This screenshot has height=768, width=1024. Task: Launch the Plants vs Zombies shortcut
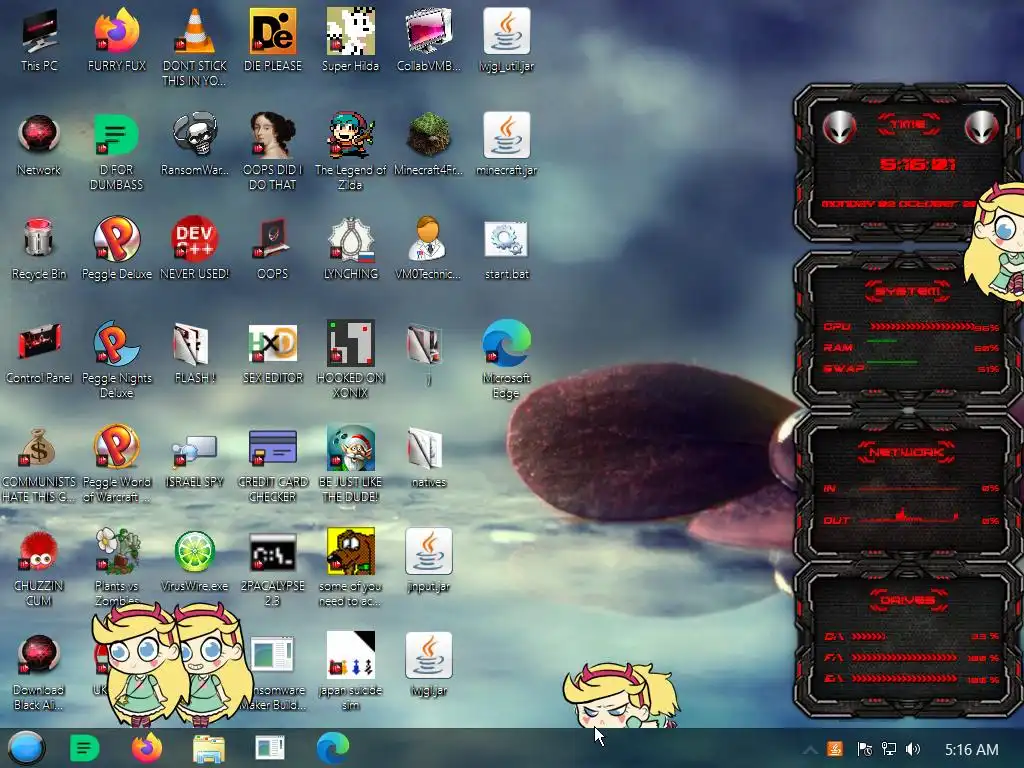pos(117,567)
